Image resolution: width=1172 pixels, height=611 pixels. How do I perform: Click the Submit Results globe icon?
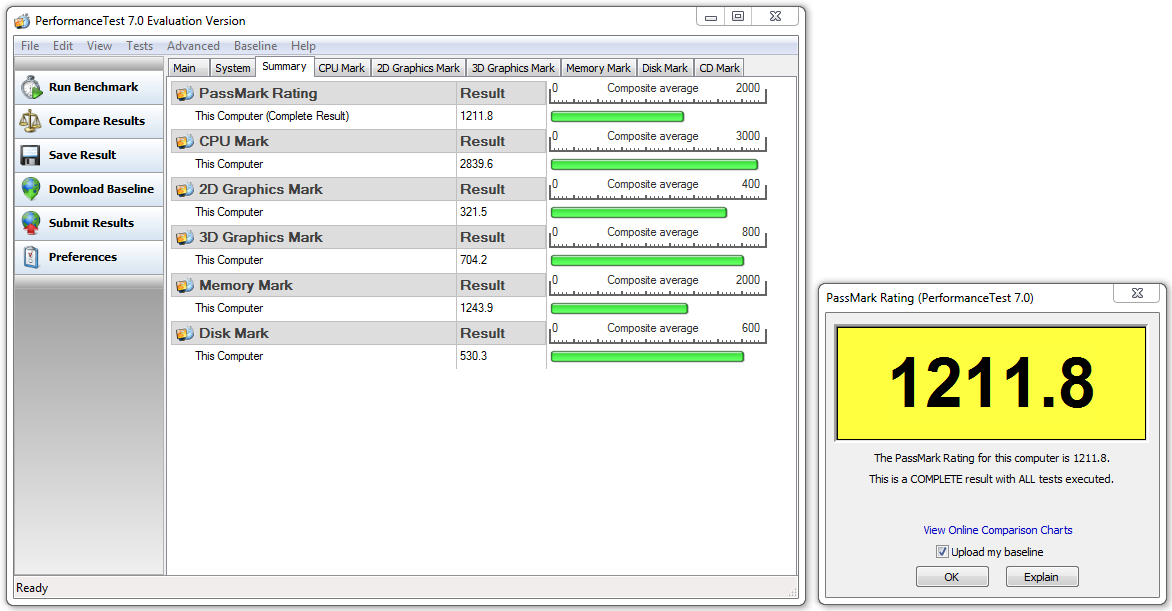pos(31,223)
